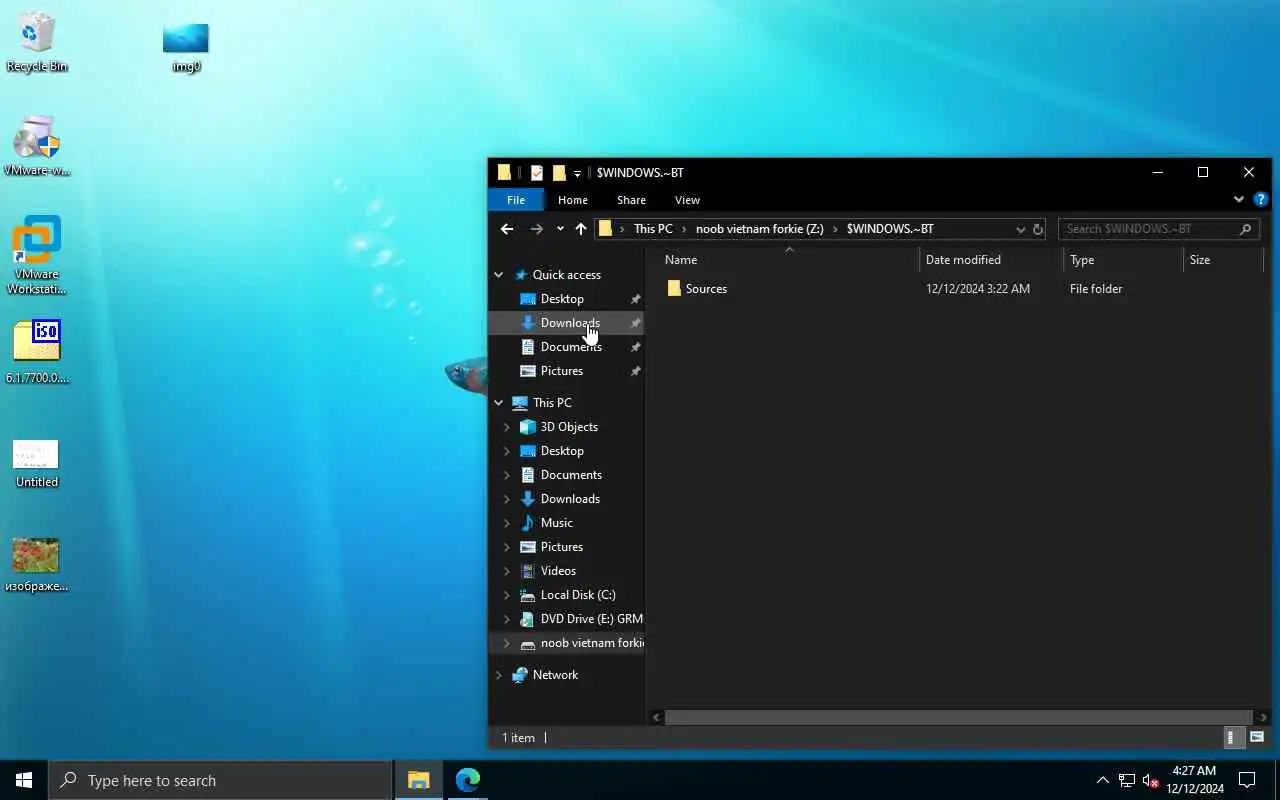
Task: Select the Sources folder
Action: click(x=706, y=289)
